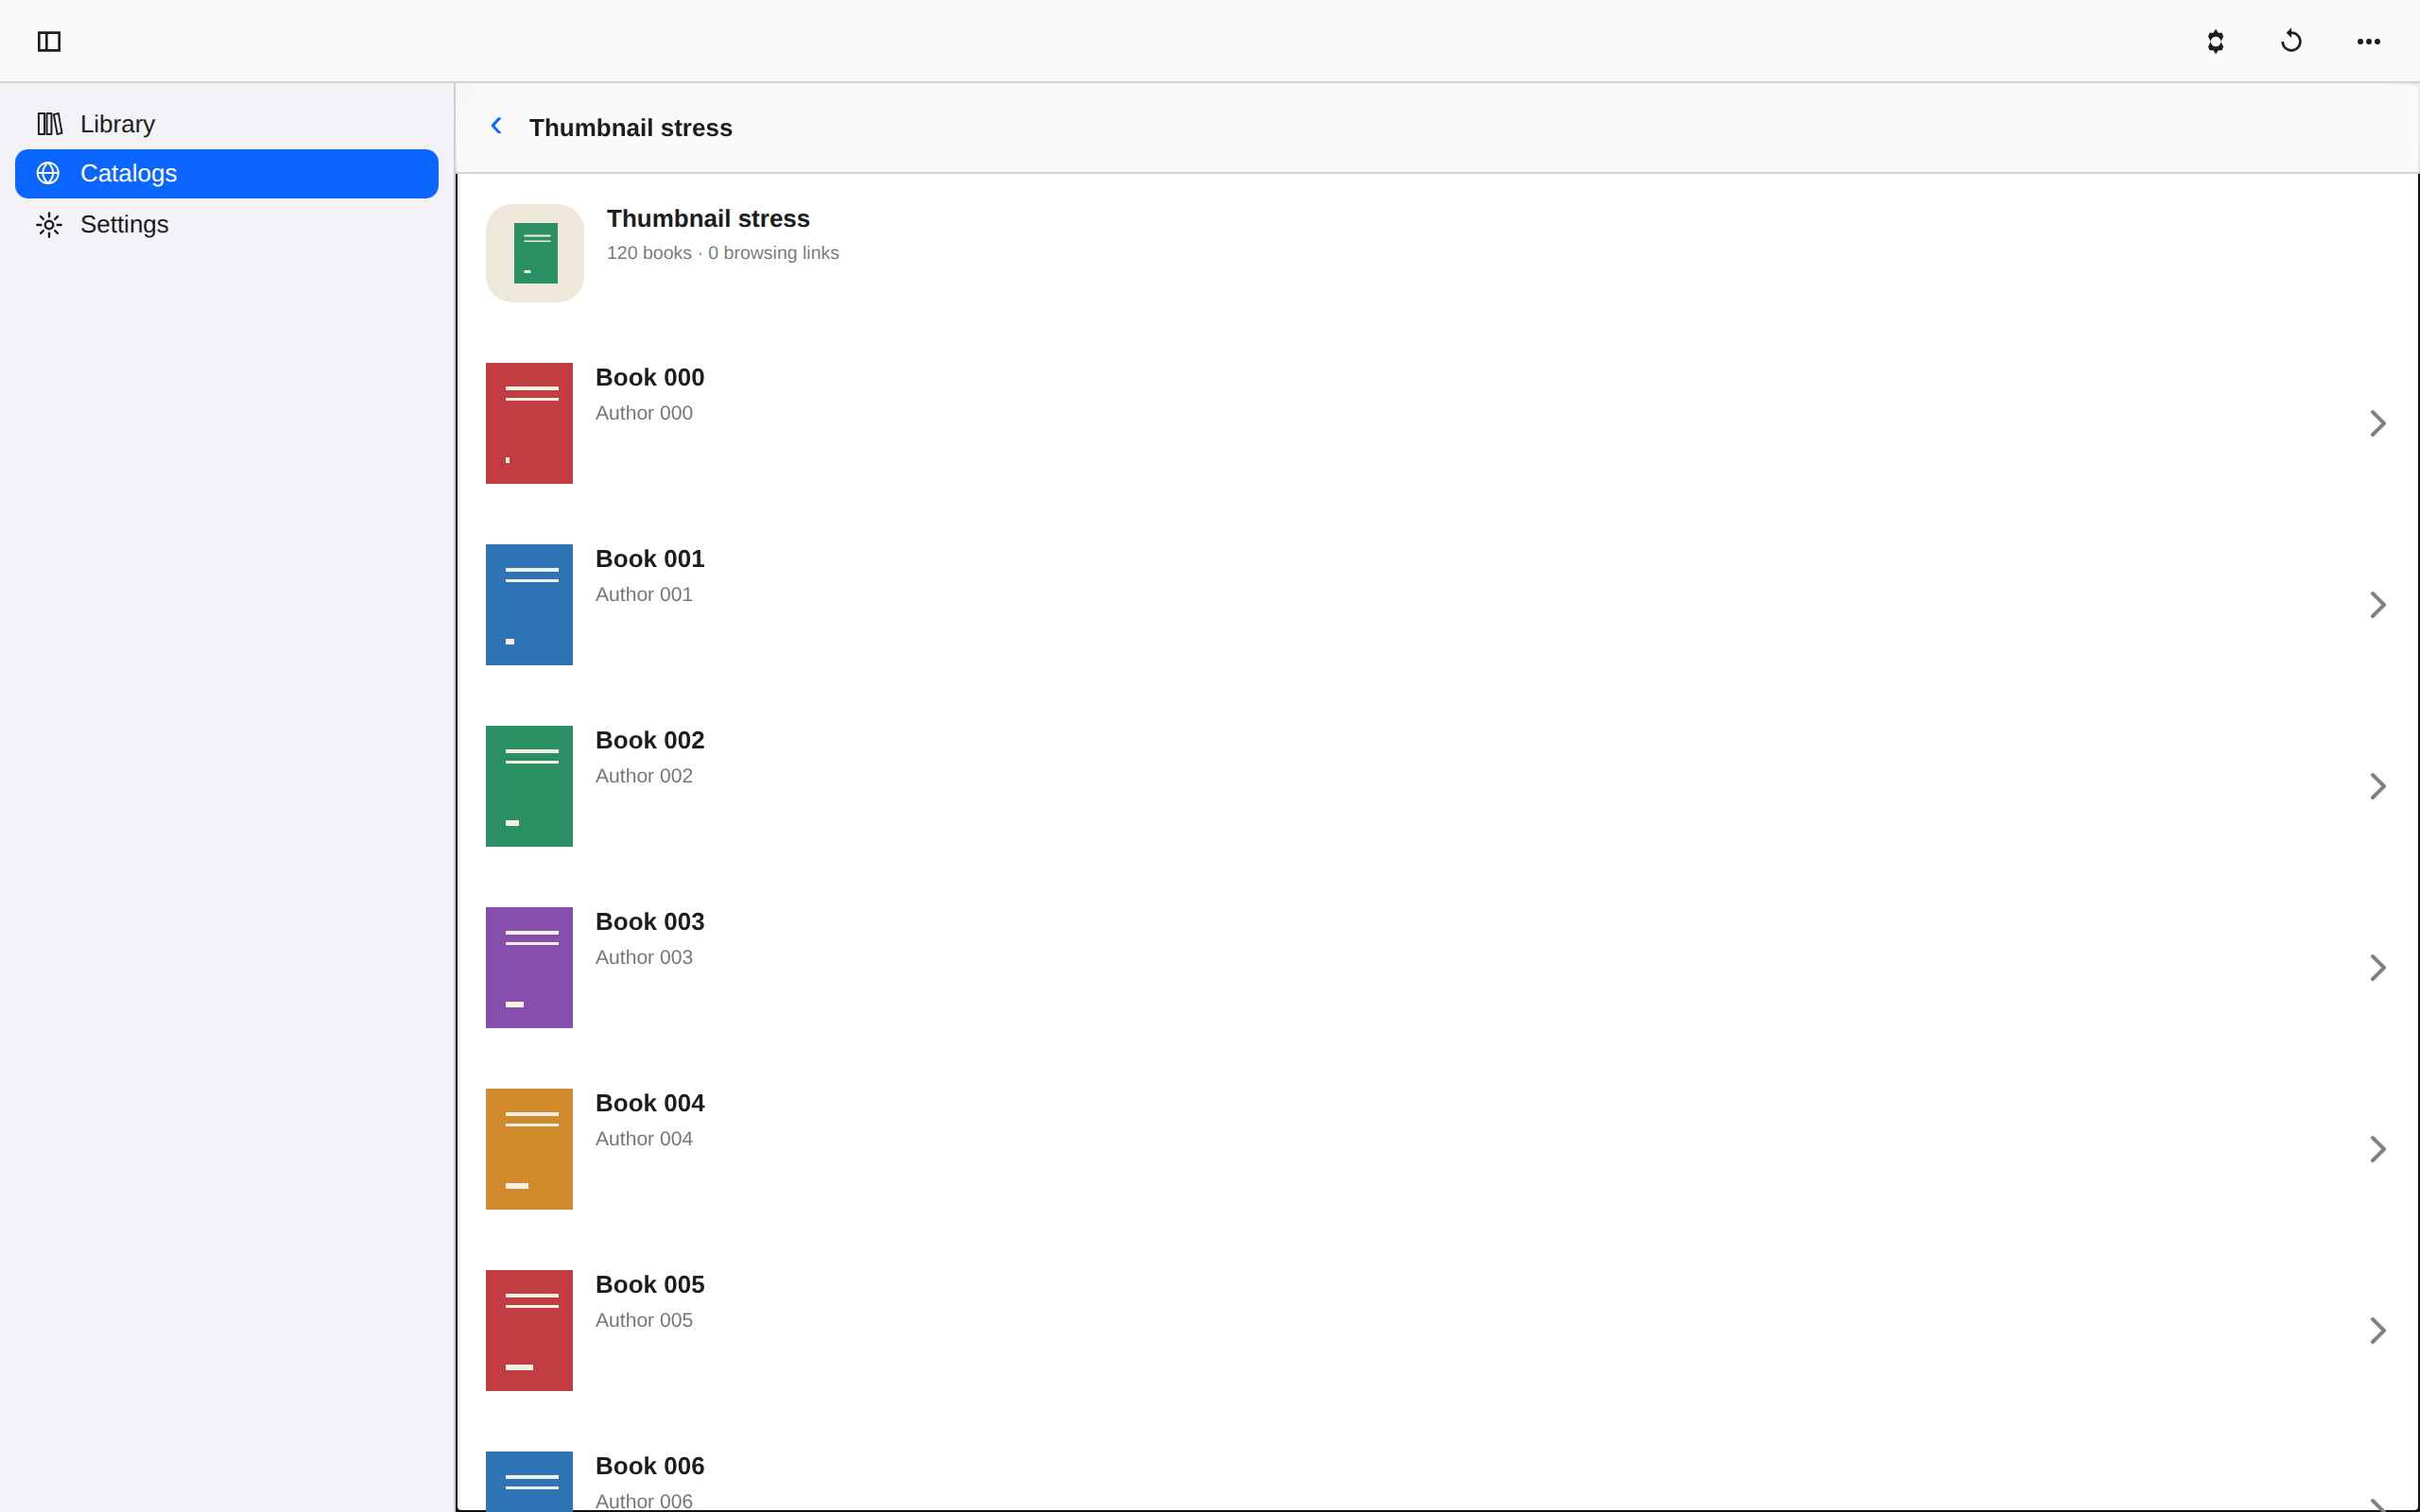The height and width of the screenshot is (1512, 2420).
Task: Open the more options ellipsis menu
Action: (2368, 41)
